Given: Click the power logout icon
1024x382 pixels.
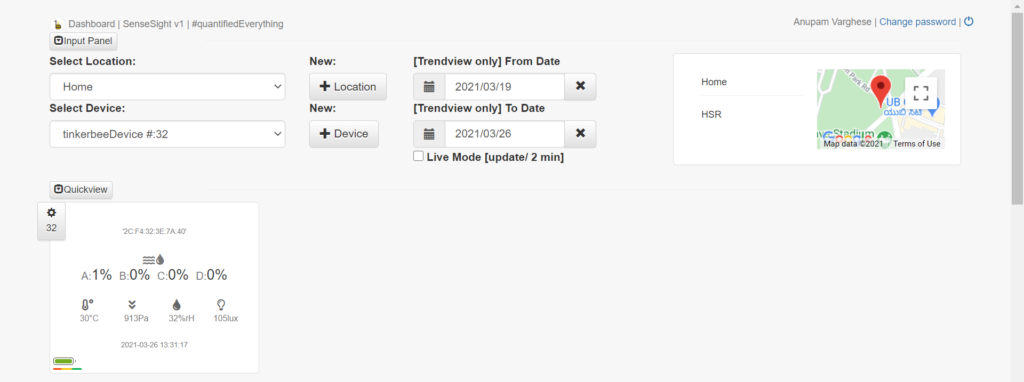Looking at the screenshot, I should pos(968,22).
